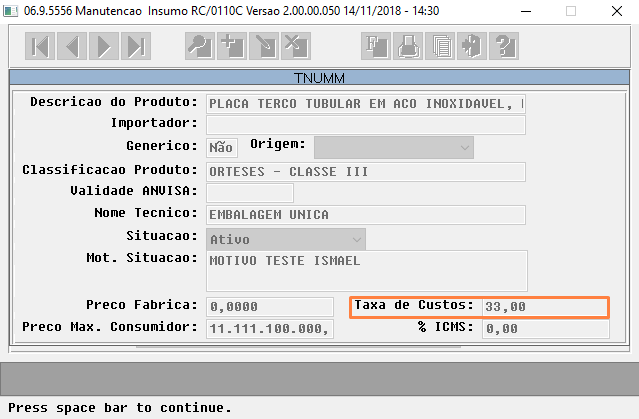The width and height of the screenshot is (639, 419).
Task: Click the Descricao do Produto field
Action: pyautogui.click(x=366, y=104)
